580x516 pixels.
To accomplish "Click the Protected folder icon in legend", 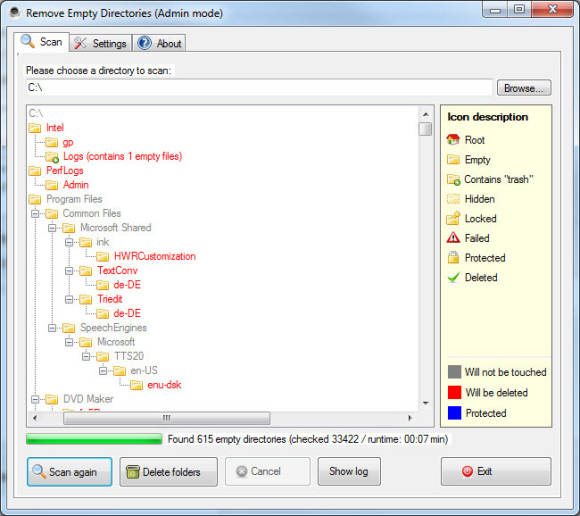I will [453, 257].
